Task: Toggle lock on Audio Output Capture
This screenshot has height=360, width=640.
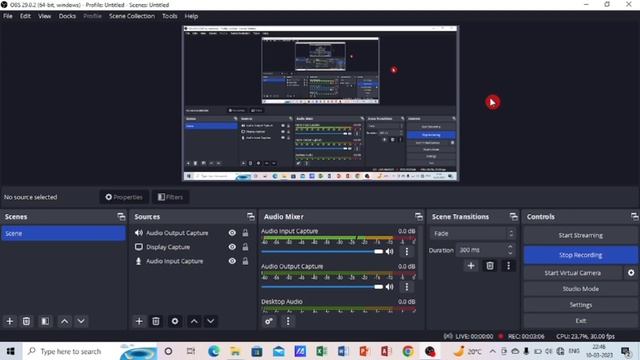Action: click(245, 233)
